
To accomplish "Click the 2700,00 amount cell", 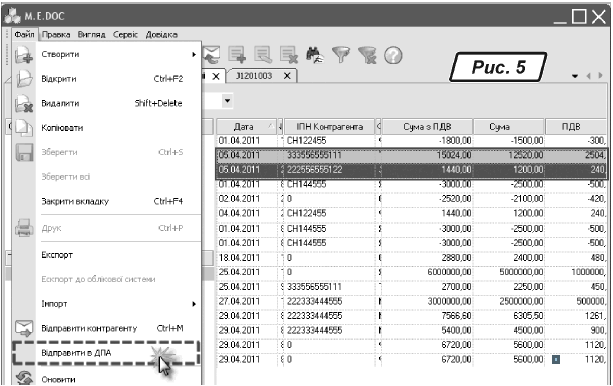I will tap(427, 287).
